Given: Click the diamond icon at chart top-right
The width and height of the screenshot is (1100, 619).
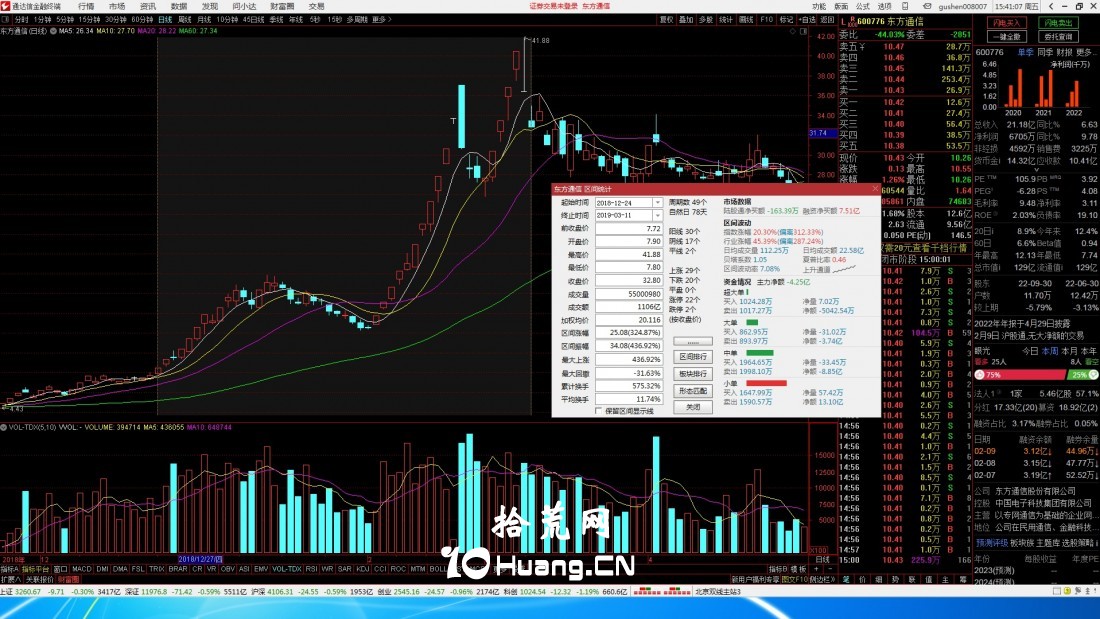Looking at the screenshot, I should (x=793, y=32).
